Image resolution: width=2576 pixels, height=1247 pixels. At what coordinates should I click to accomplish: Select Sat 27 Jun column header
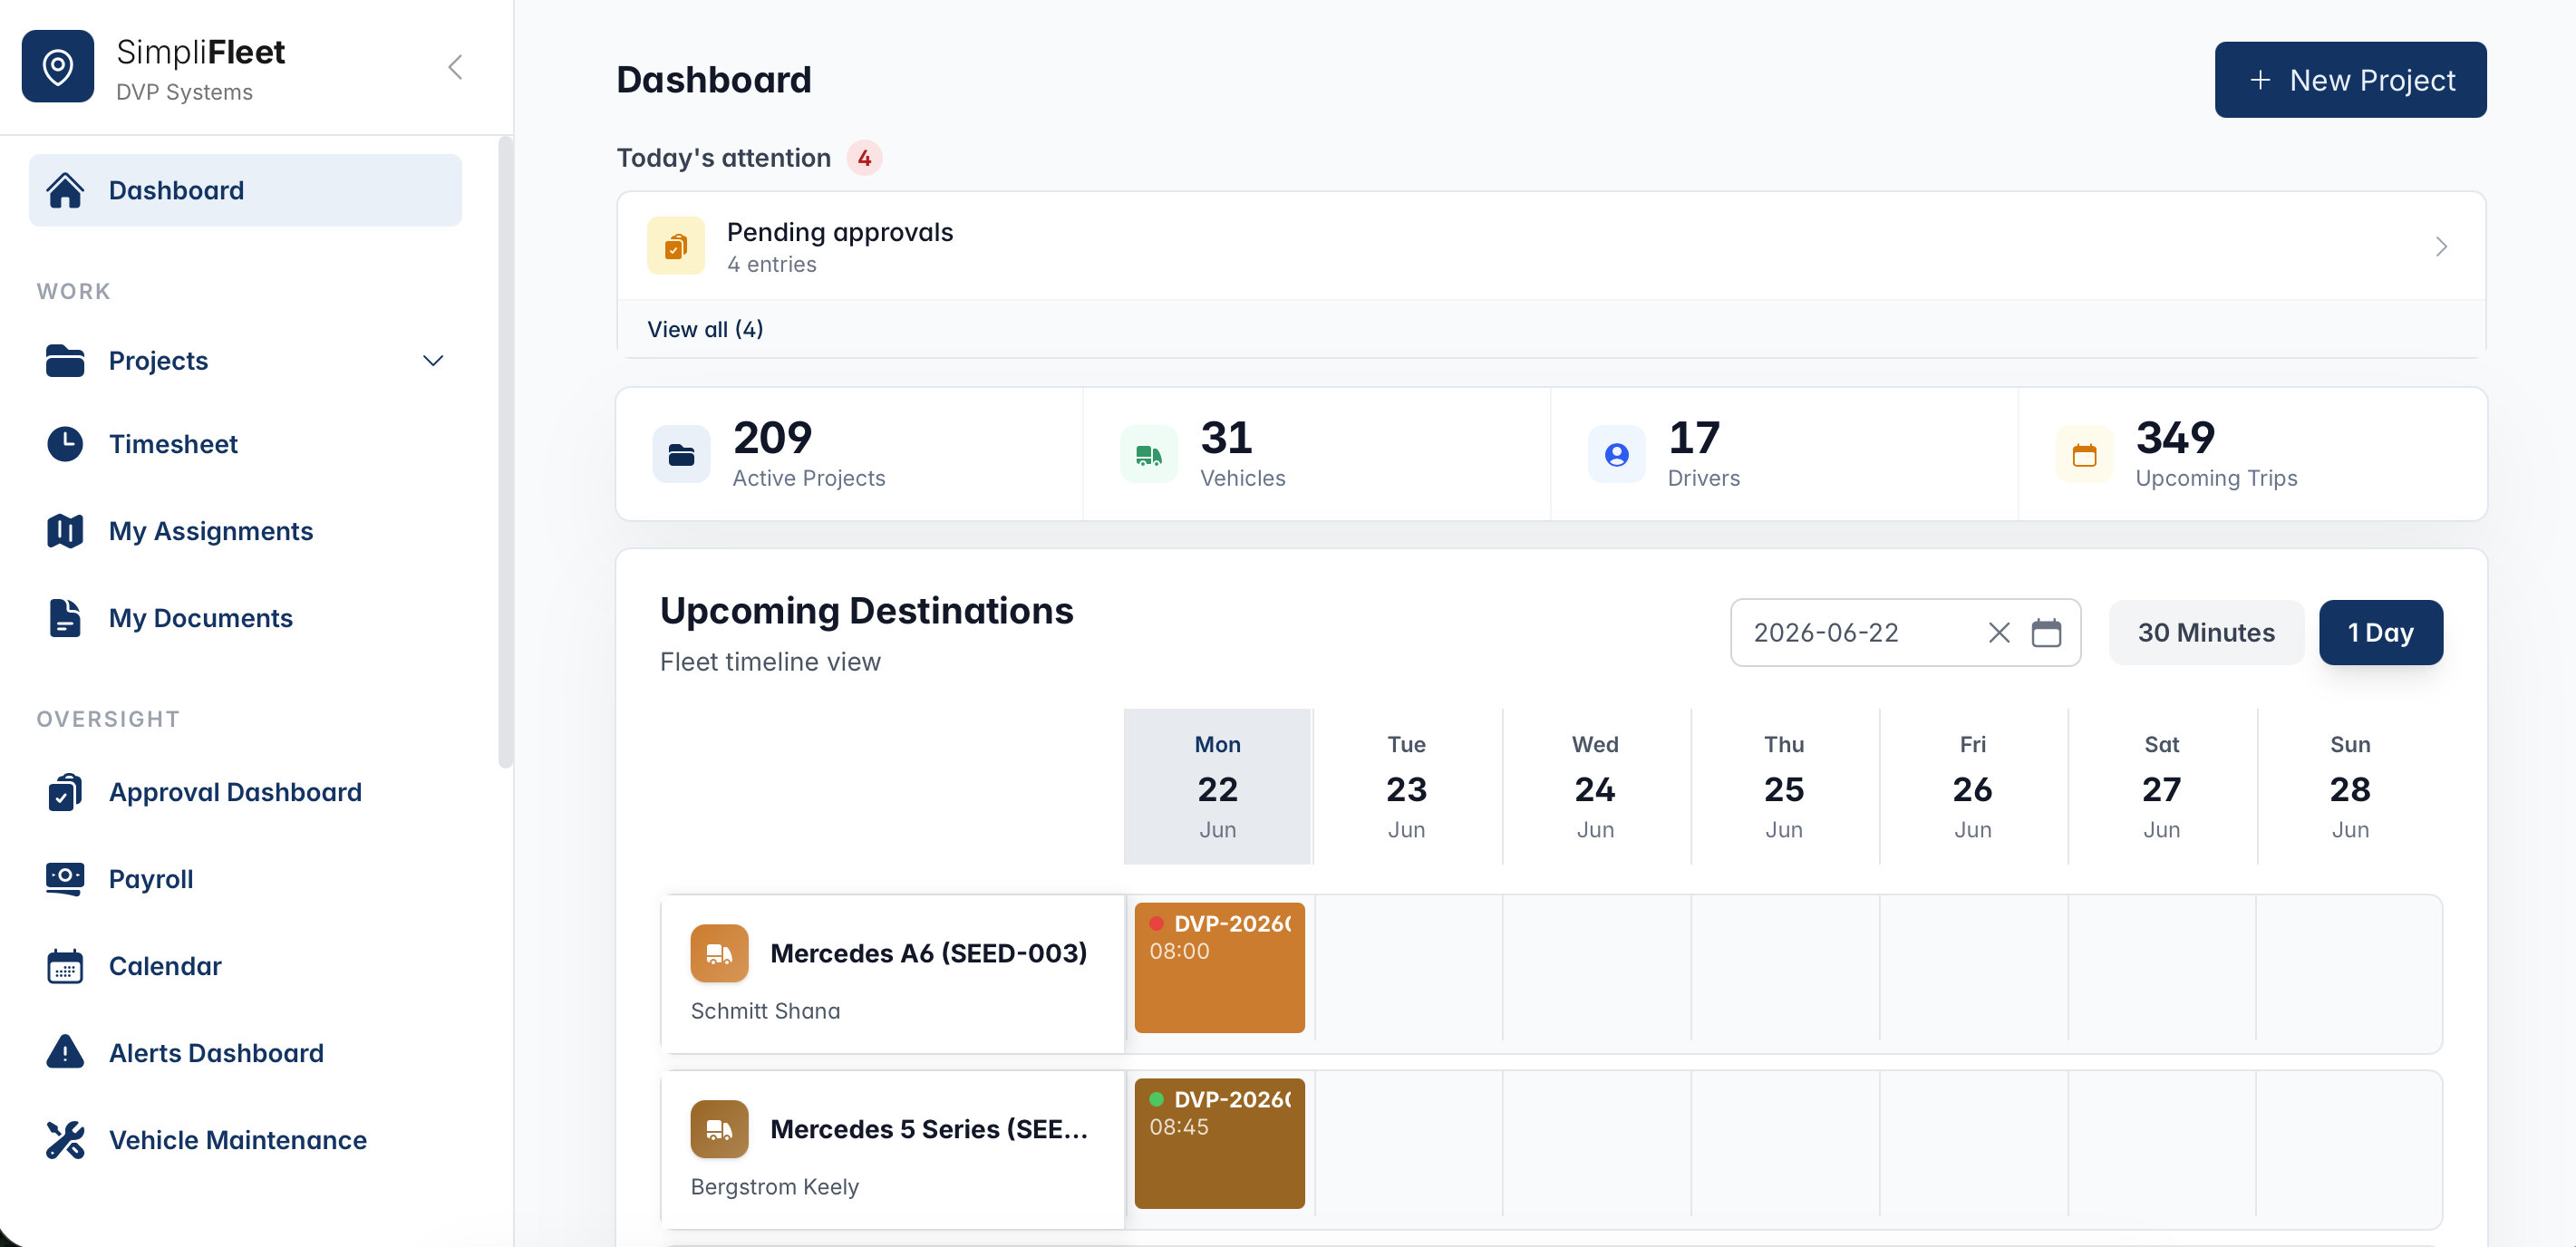tap(2161, 786)
